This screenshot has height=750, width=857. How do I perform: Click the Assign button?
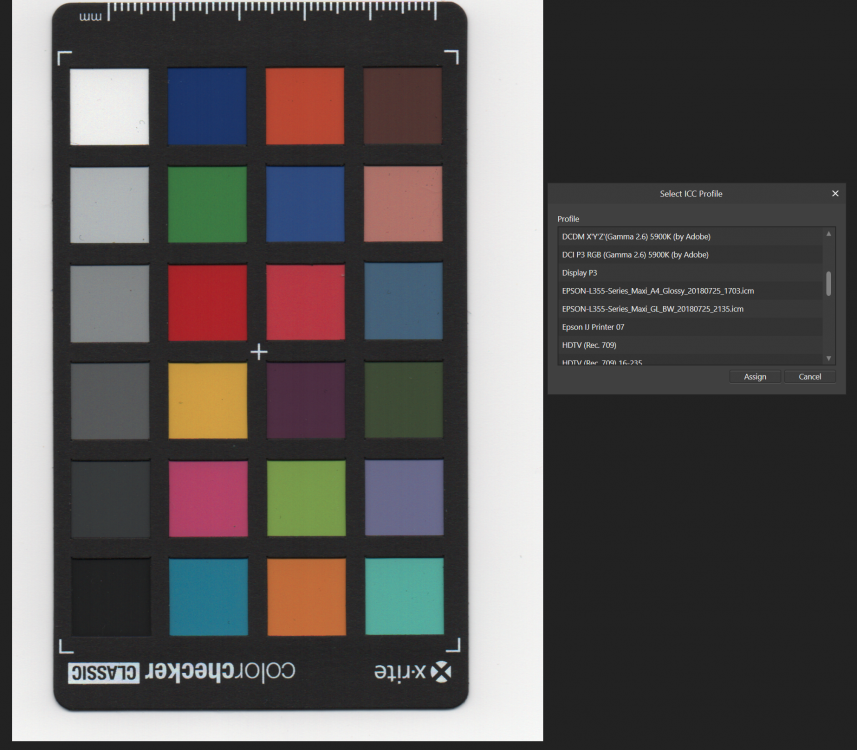pos(755,377)
